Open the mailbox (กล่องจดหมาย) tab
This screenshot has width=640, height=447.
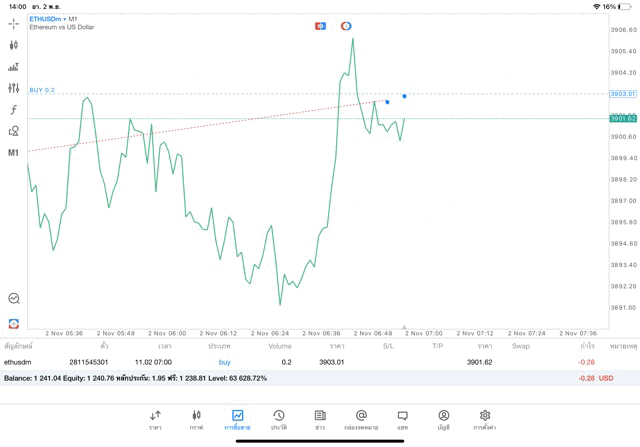(x=361, y=418)
